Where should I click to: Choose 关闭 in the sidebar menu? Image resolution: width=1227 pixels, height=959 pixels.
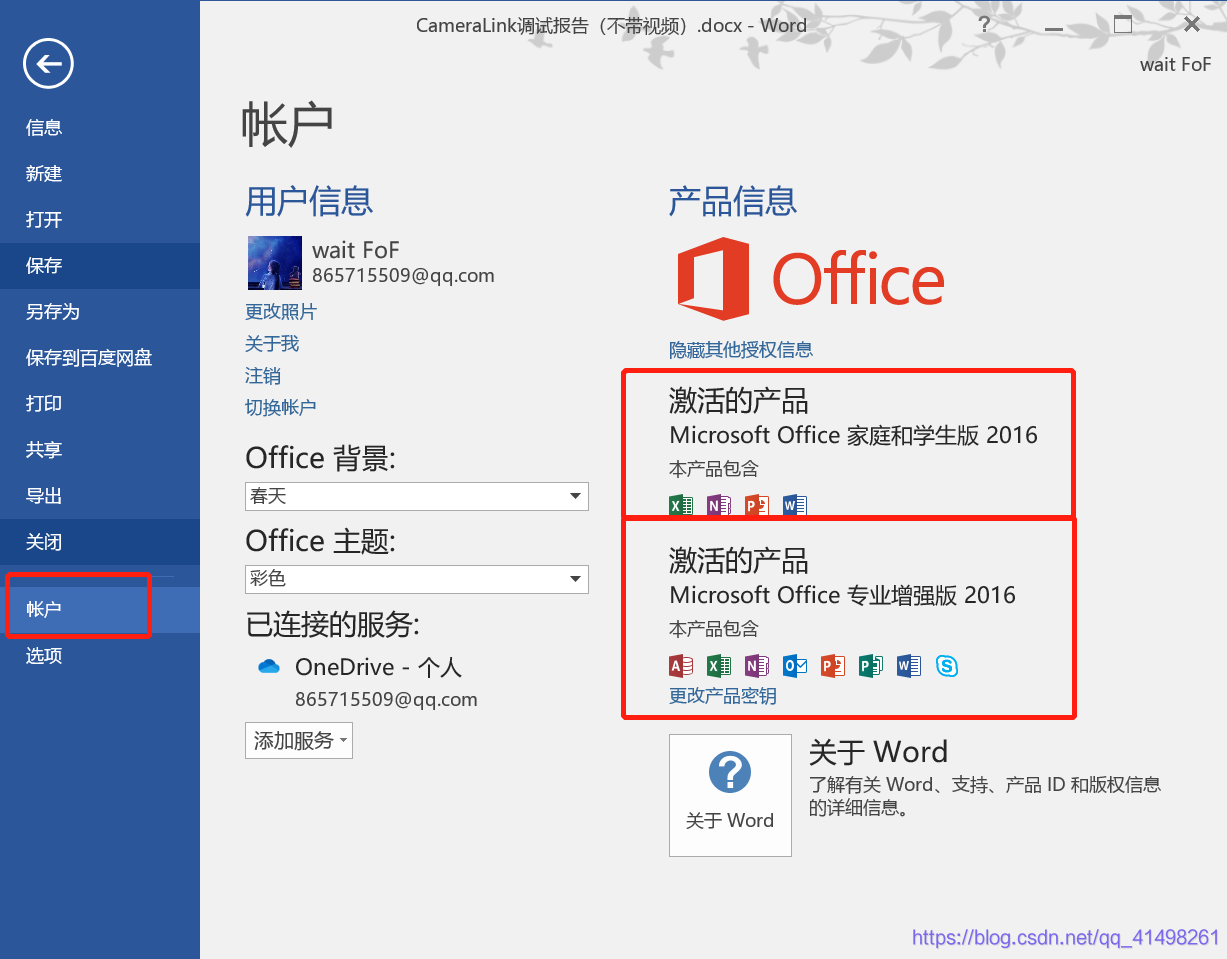(x=100, y=541)
